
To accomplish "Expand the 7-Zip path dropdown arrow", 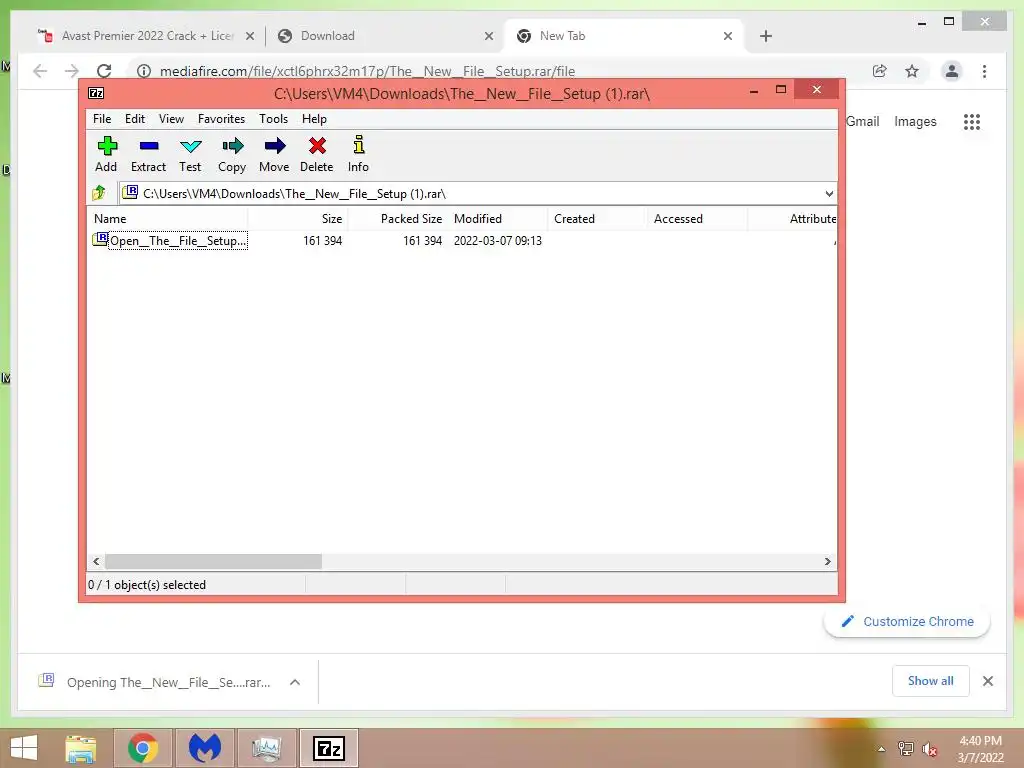I will pyautogui.click(x=829, y=194).
